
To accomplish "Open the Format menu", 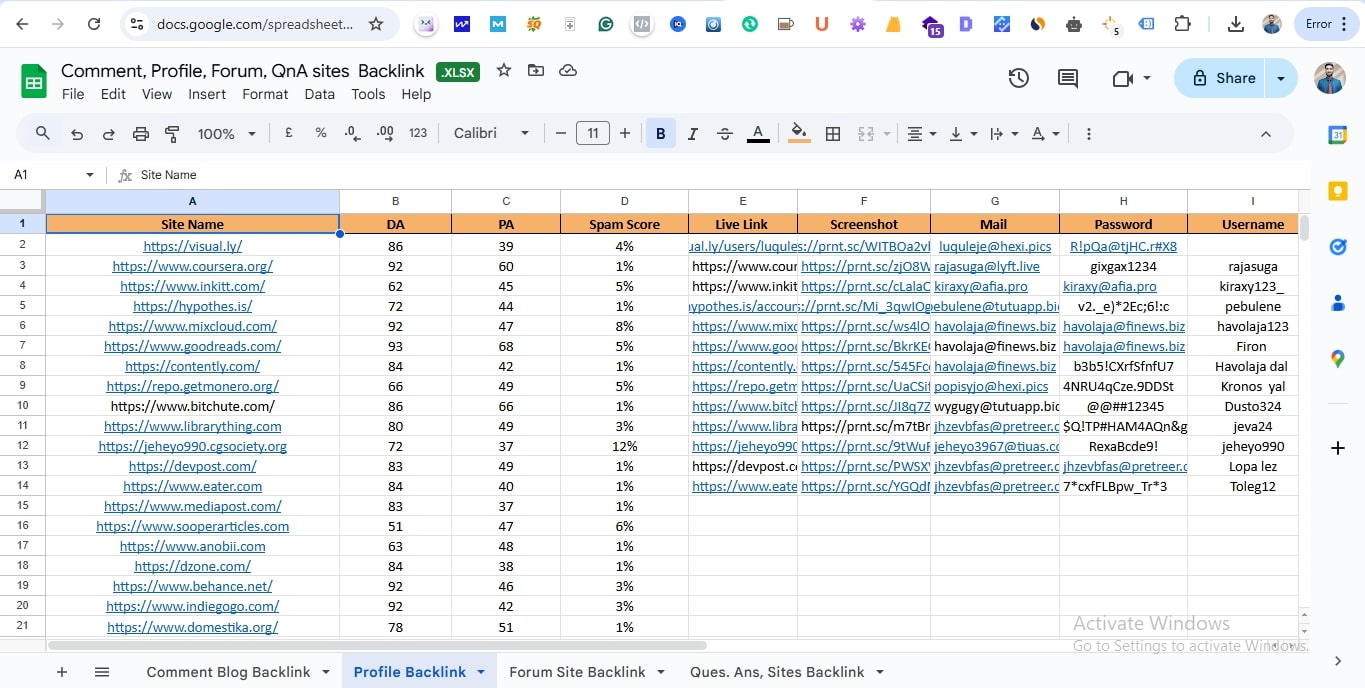I will pos(265,94).
